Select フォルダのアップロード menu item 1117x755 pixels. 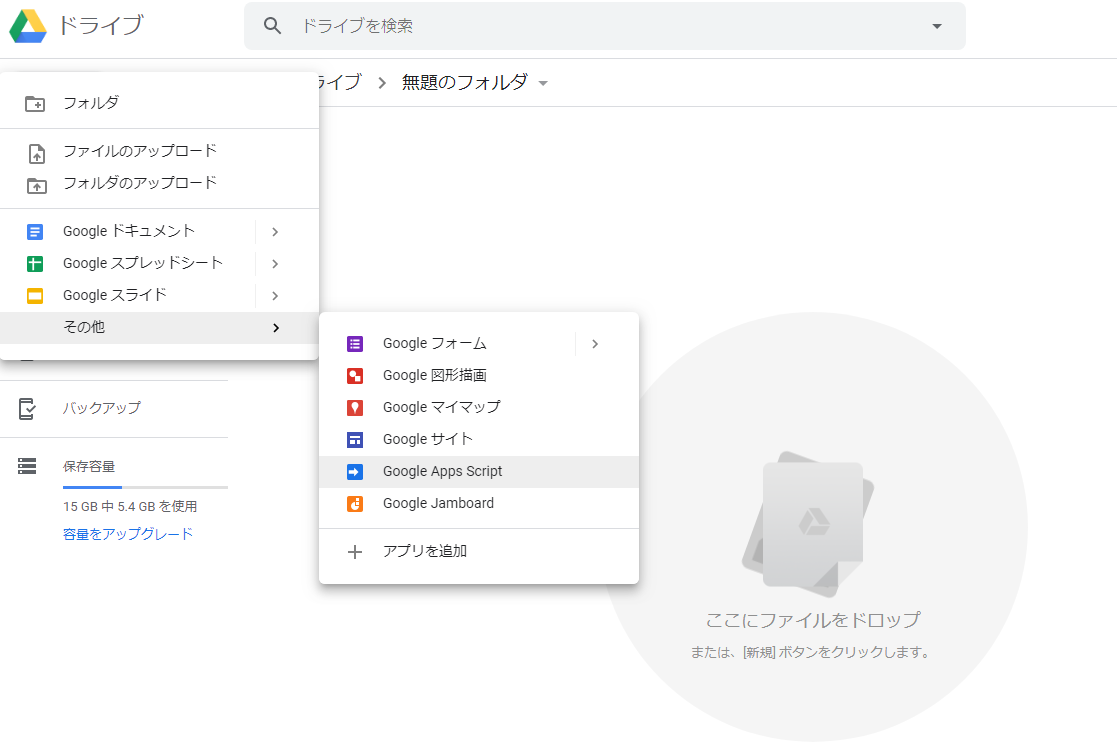point(140,183)
